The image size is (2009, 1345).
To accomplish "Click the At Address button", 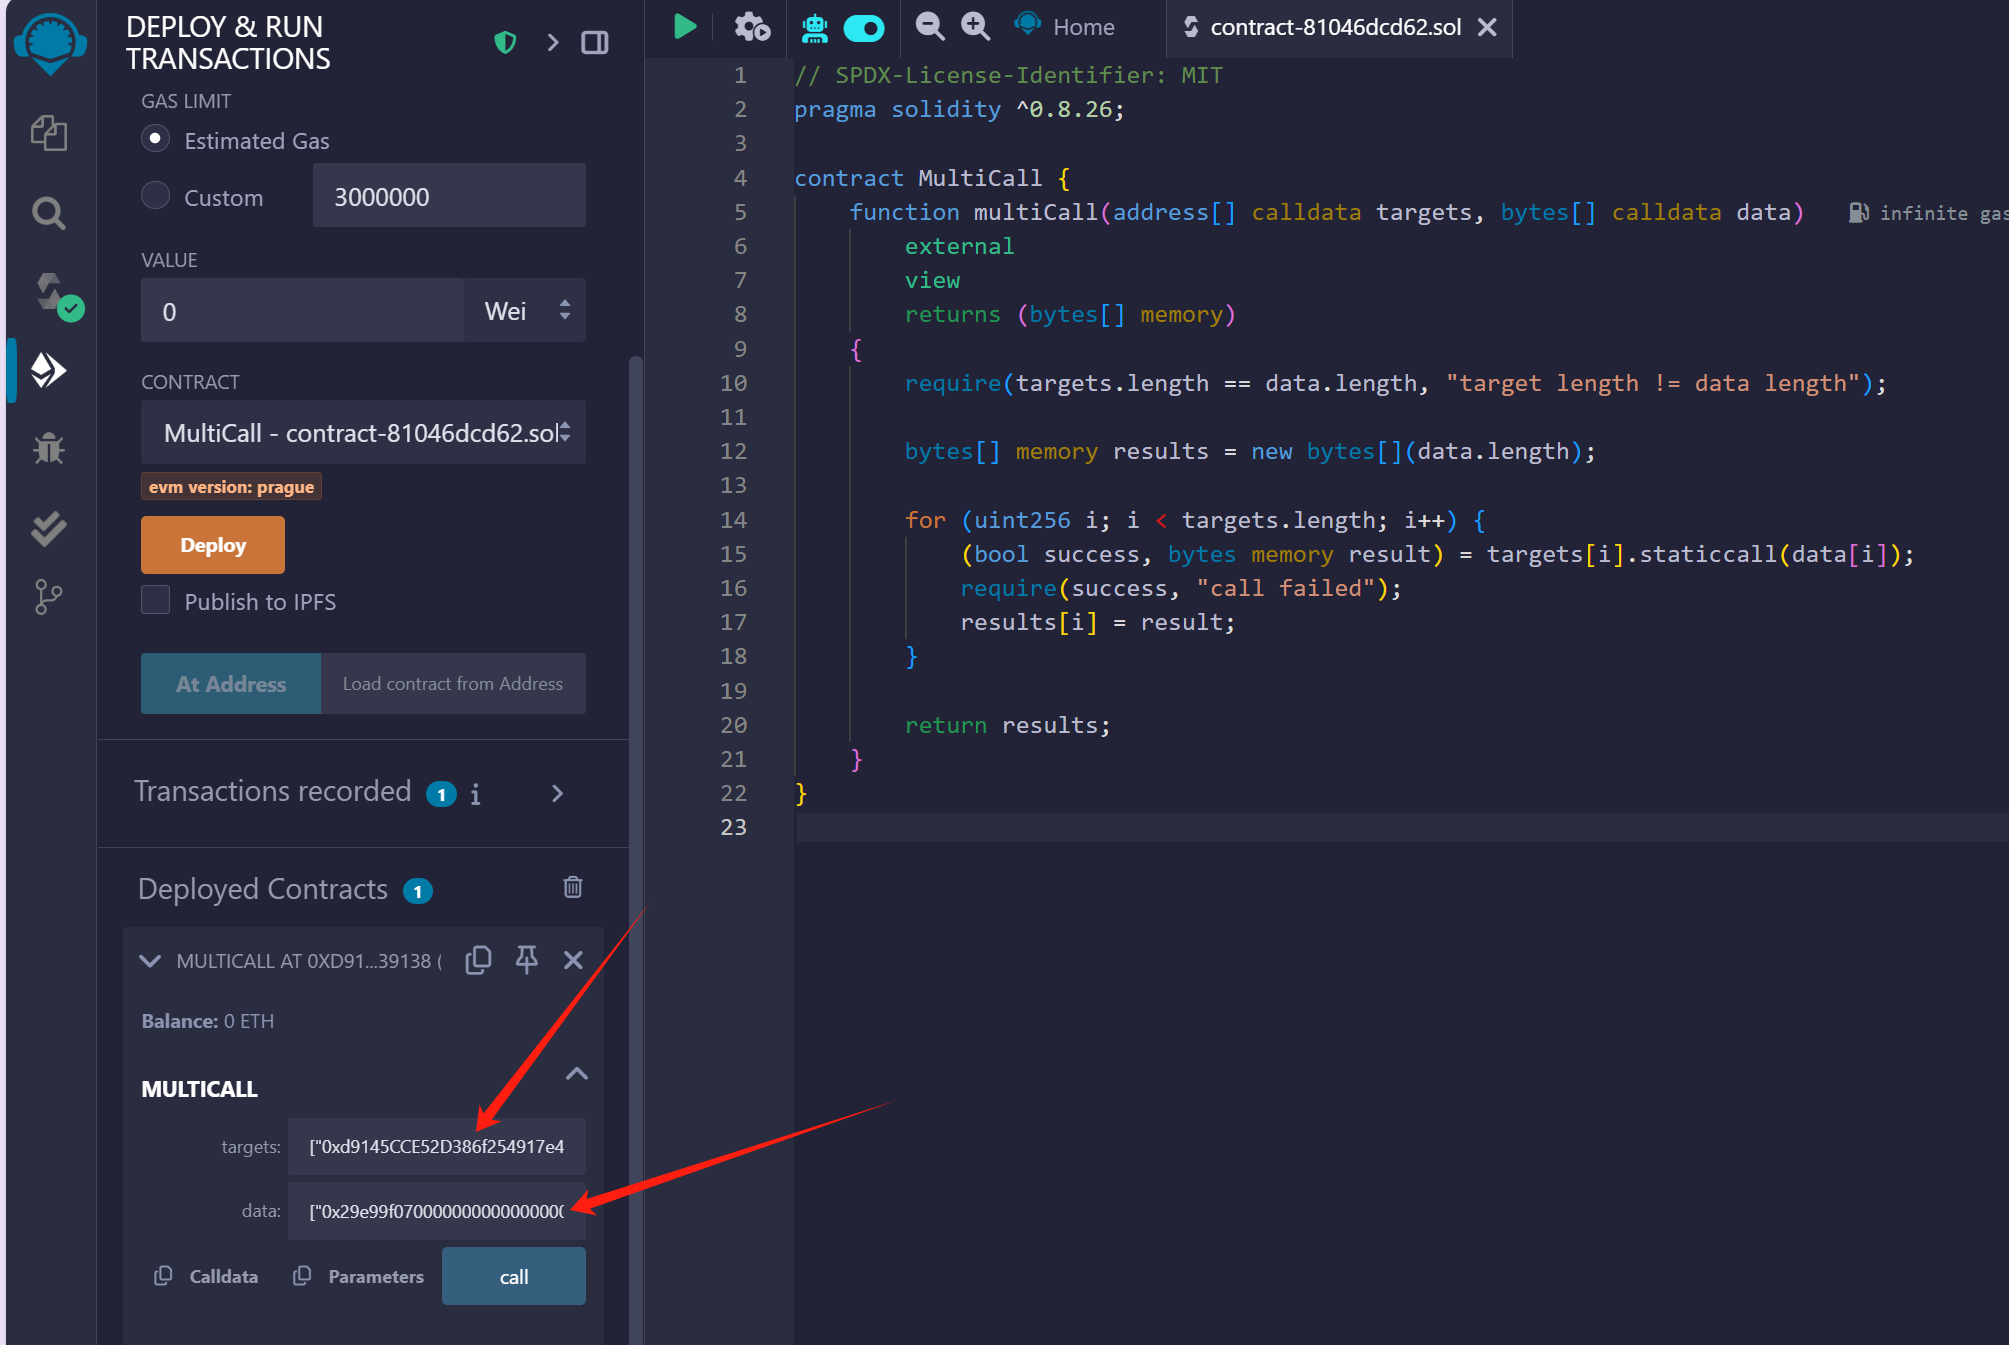I will pos(231,684).
